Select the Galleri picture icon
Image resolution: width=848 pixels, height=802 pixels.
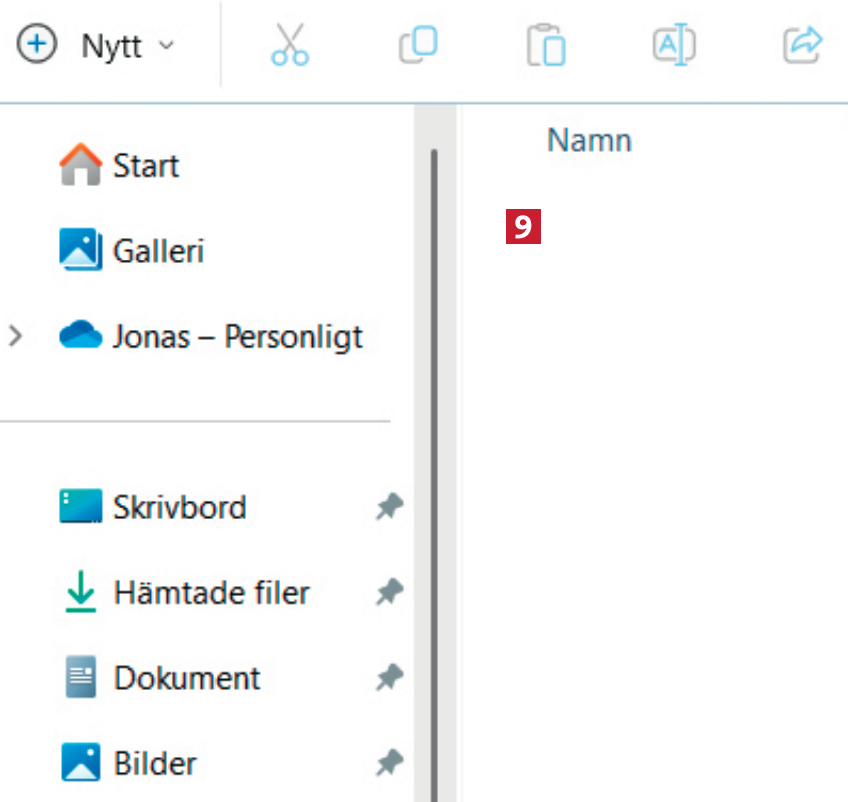tap(81, 250)
